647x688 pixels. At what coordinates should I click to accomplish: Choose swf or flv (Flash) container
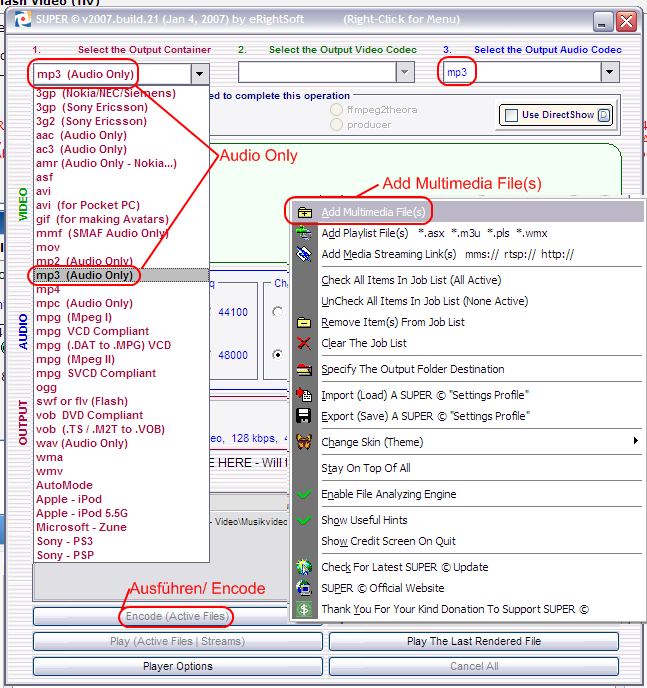[122, 401]
